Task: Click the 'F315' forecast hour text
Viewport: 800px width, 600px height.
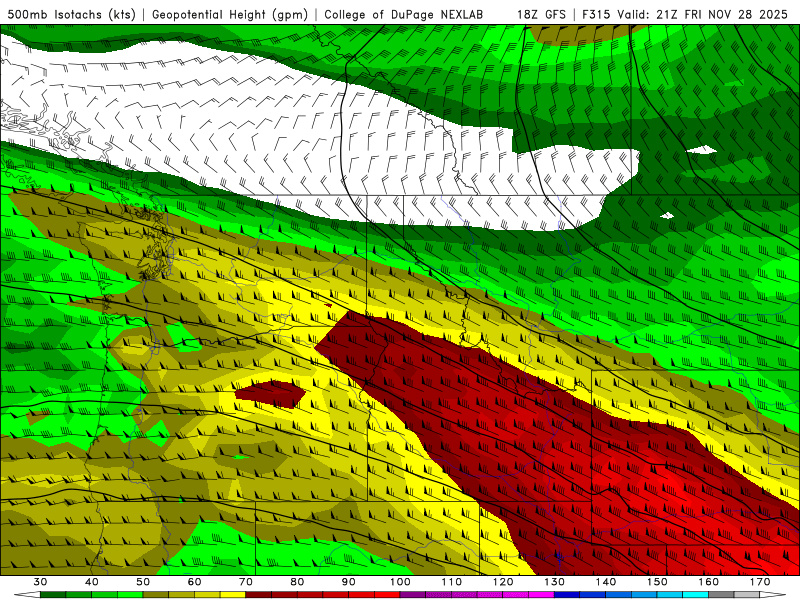Action: pyautogui.click(x=596, y=15)
